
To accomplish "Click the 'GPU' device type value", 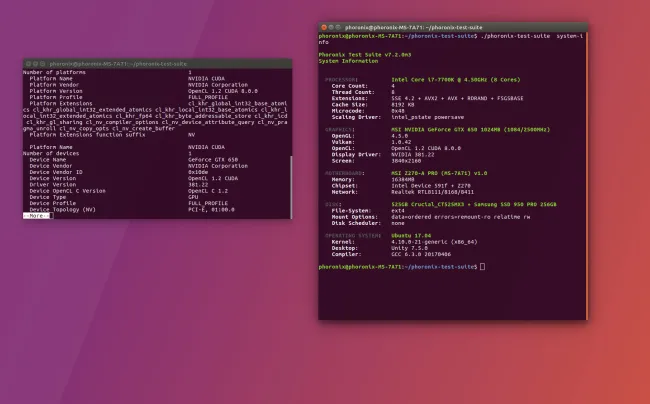I will 193,197.
